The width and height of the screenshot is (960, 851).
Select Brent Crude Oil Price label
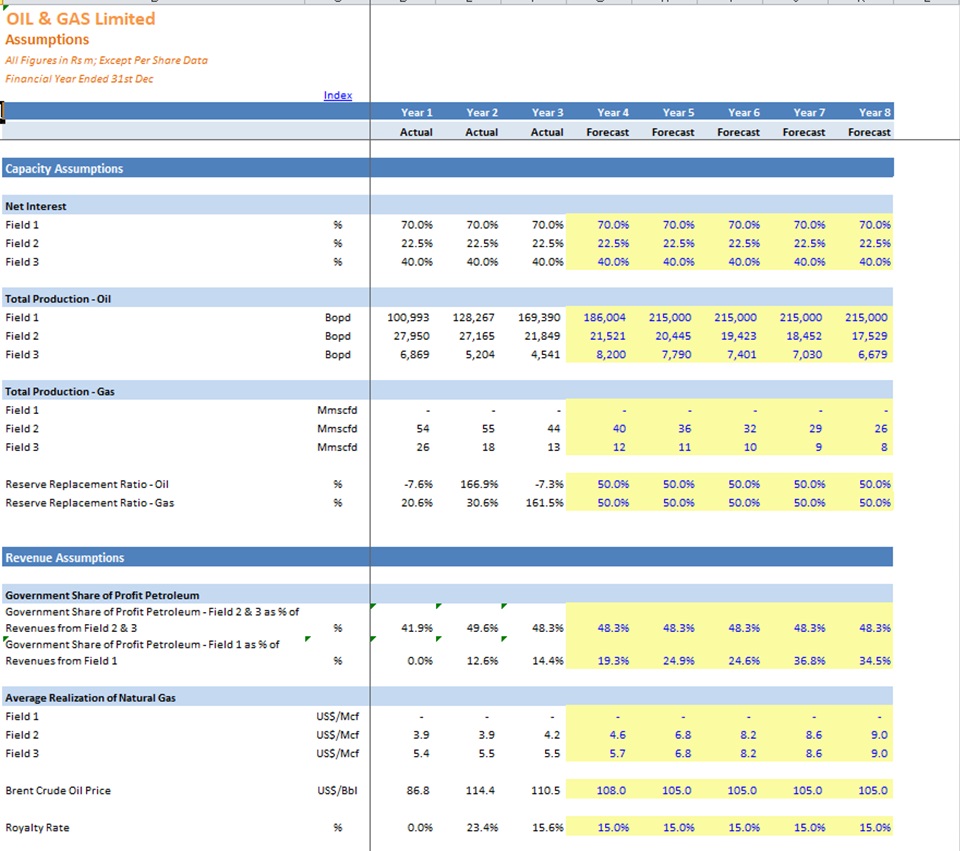[x=58, y=790]
